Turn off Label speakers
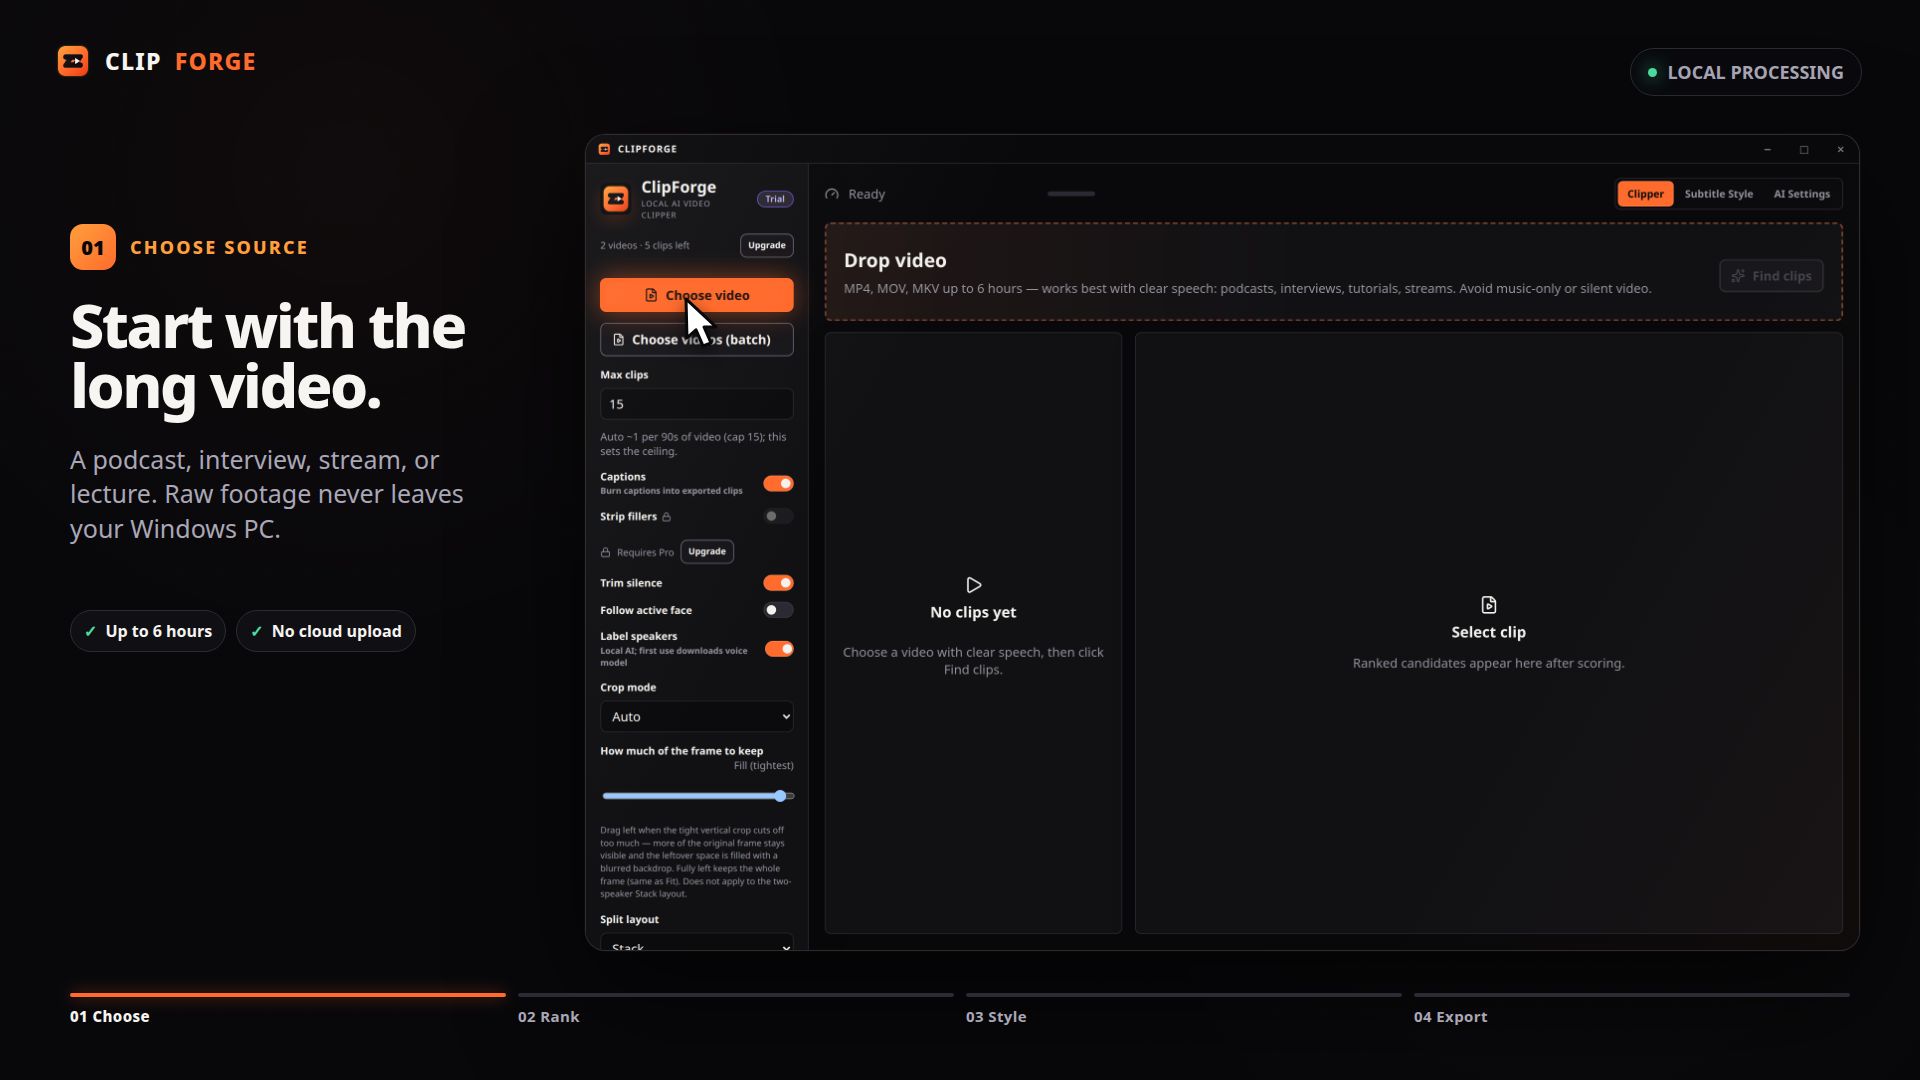 pyautogui.click(x=778, y=649)
